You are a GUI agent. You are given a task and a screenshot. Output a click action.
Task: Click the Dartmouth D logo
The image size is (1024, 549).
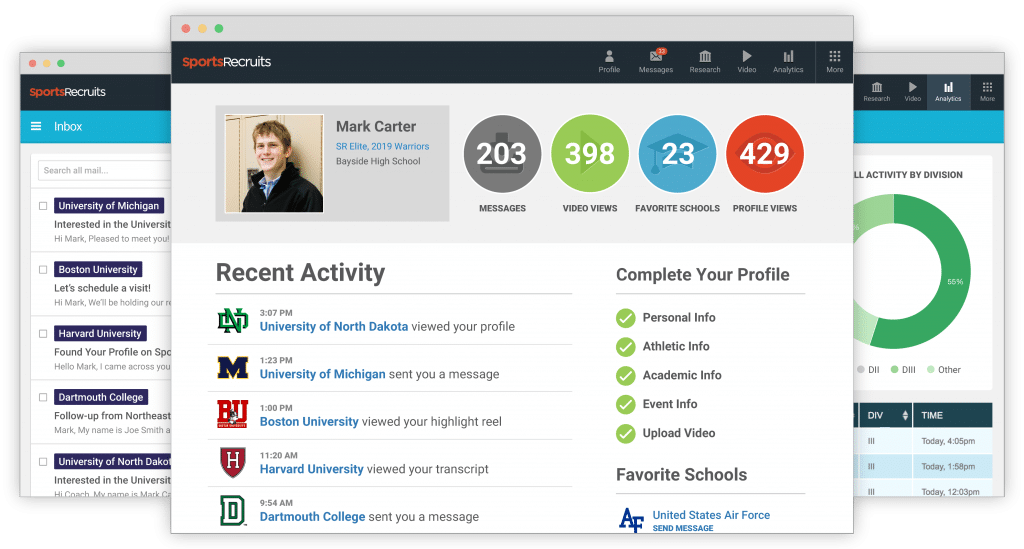coord(232,510)
